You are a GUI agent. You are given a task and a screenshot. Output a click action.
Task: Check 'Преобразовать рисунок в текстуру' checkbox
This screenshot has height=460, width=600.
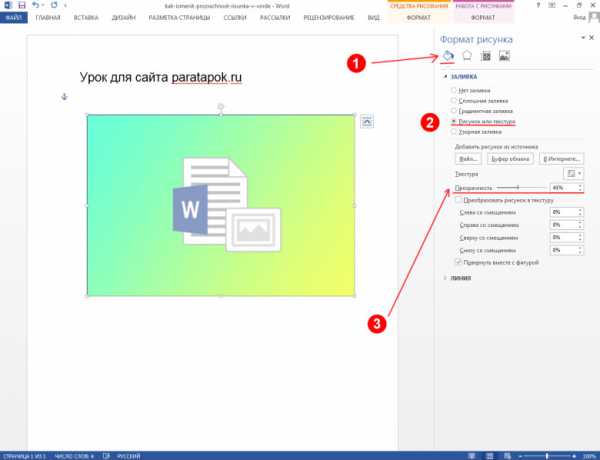(x=458, y=200)
